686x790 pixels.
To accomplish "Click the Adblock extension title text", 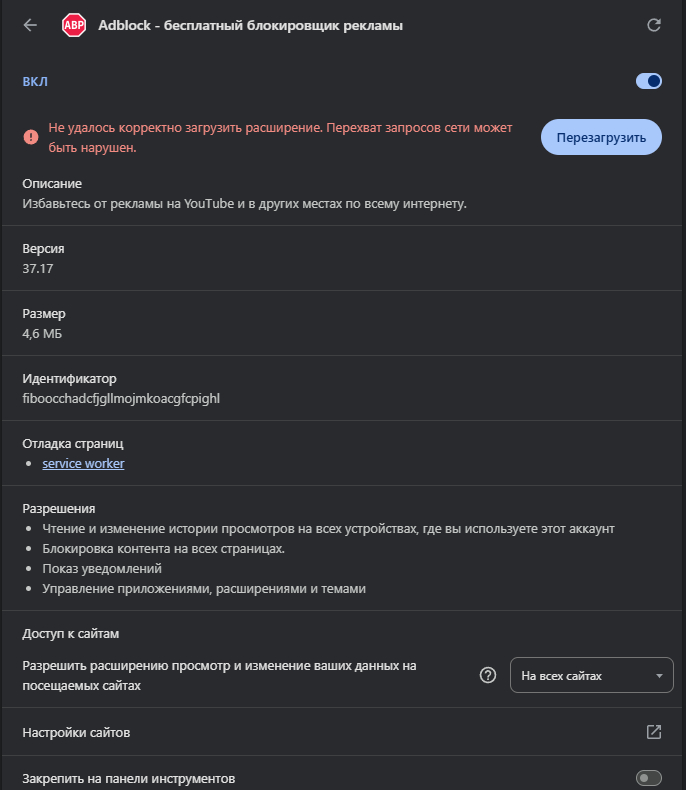I will (x=251, y=25).
